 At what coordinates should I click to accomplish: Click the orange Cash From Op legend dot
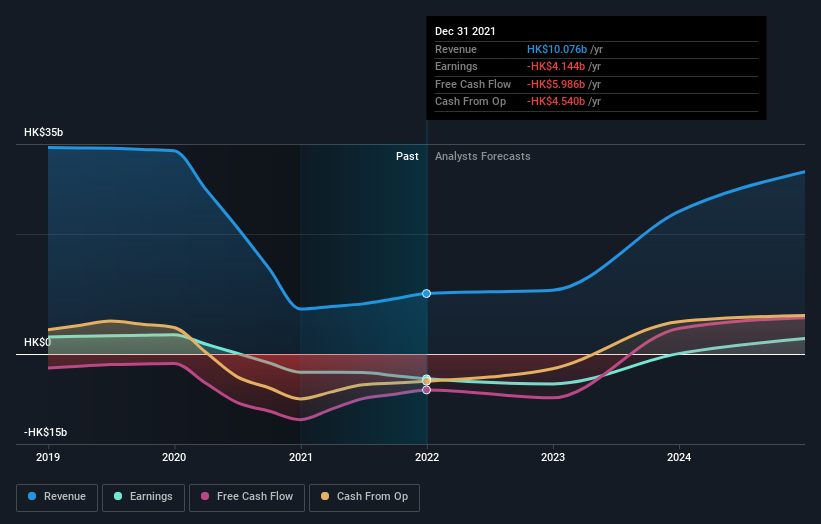325,496
